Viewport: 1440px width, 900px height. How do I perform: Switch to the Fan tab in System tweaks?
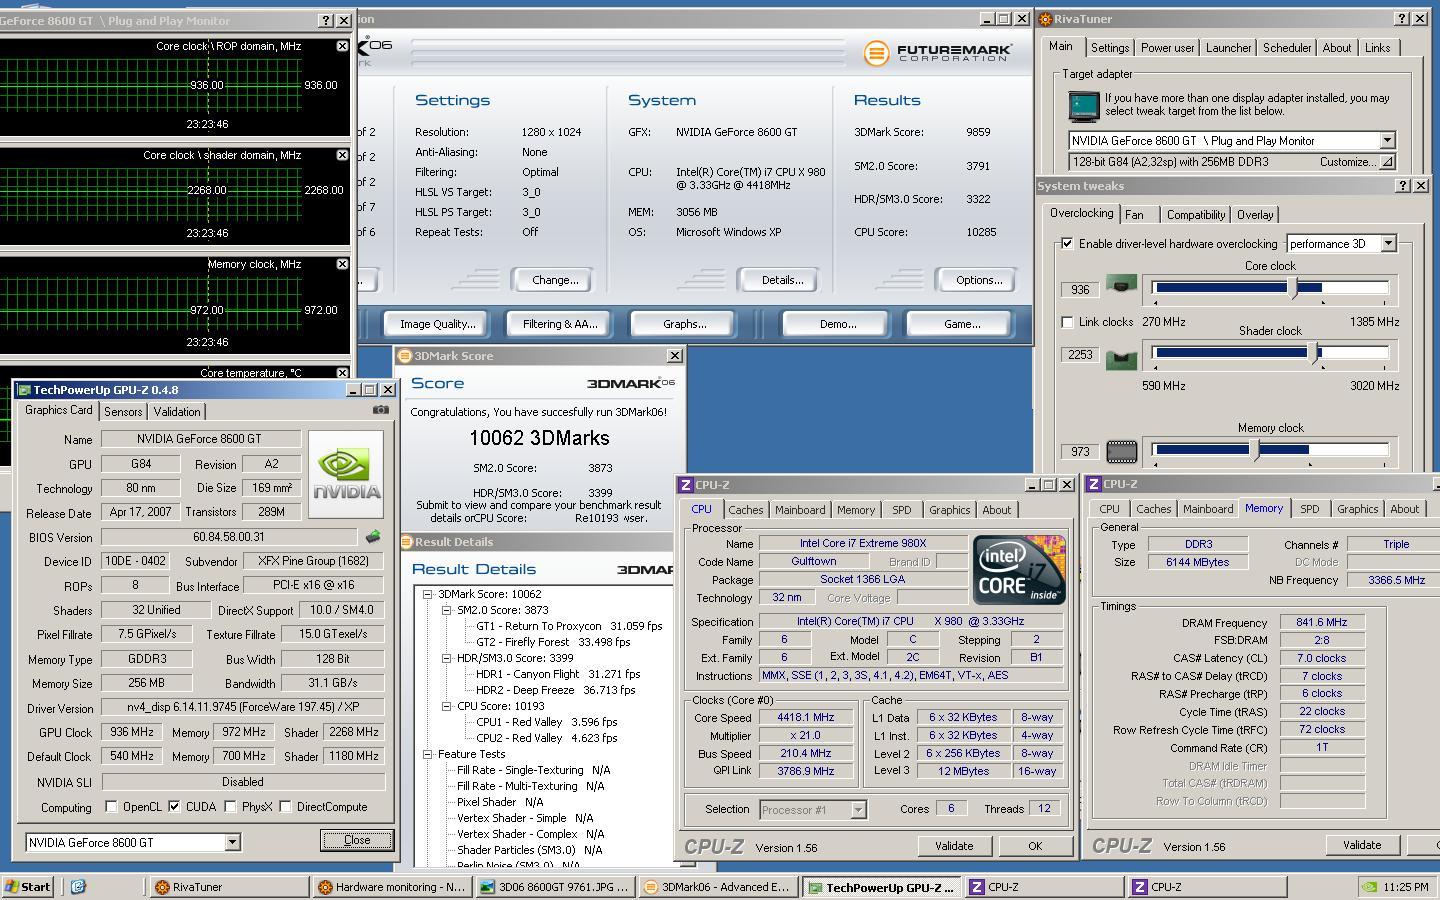coord(1134,214)
